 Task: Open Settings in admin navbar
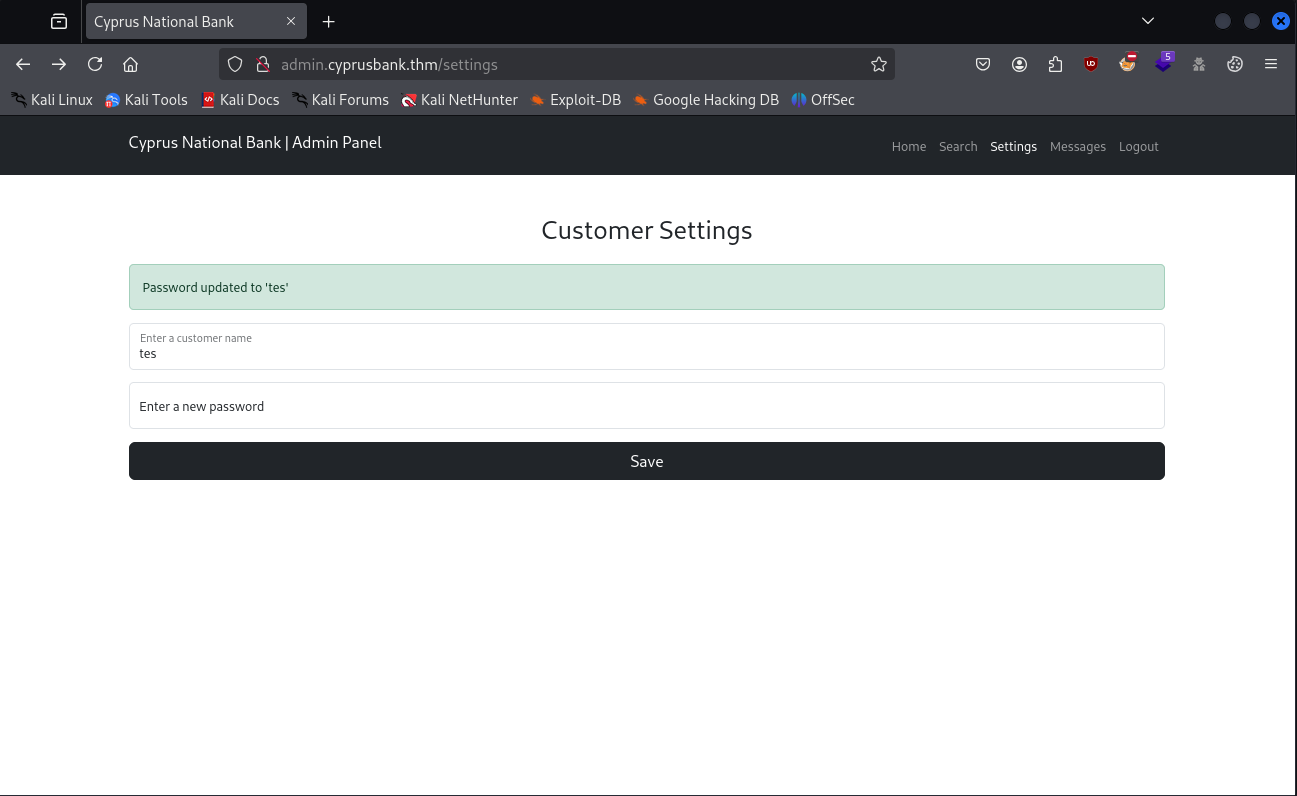click(x=1013, y=146)
